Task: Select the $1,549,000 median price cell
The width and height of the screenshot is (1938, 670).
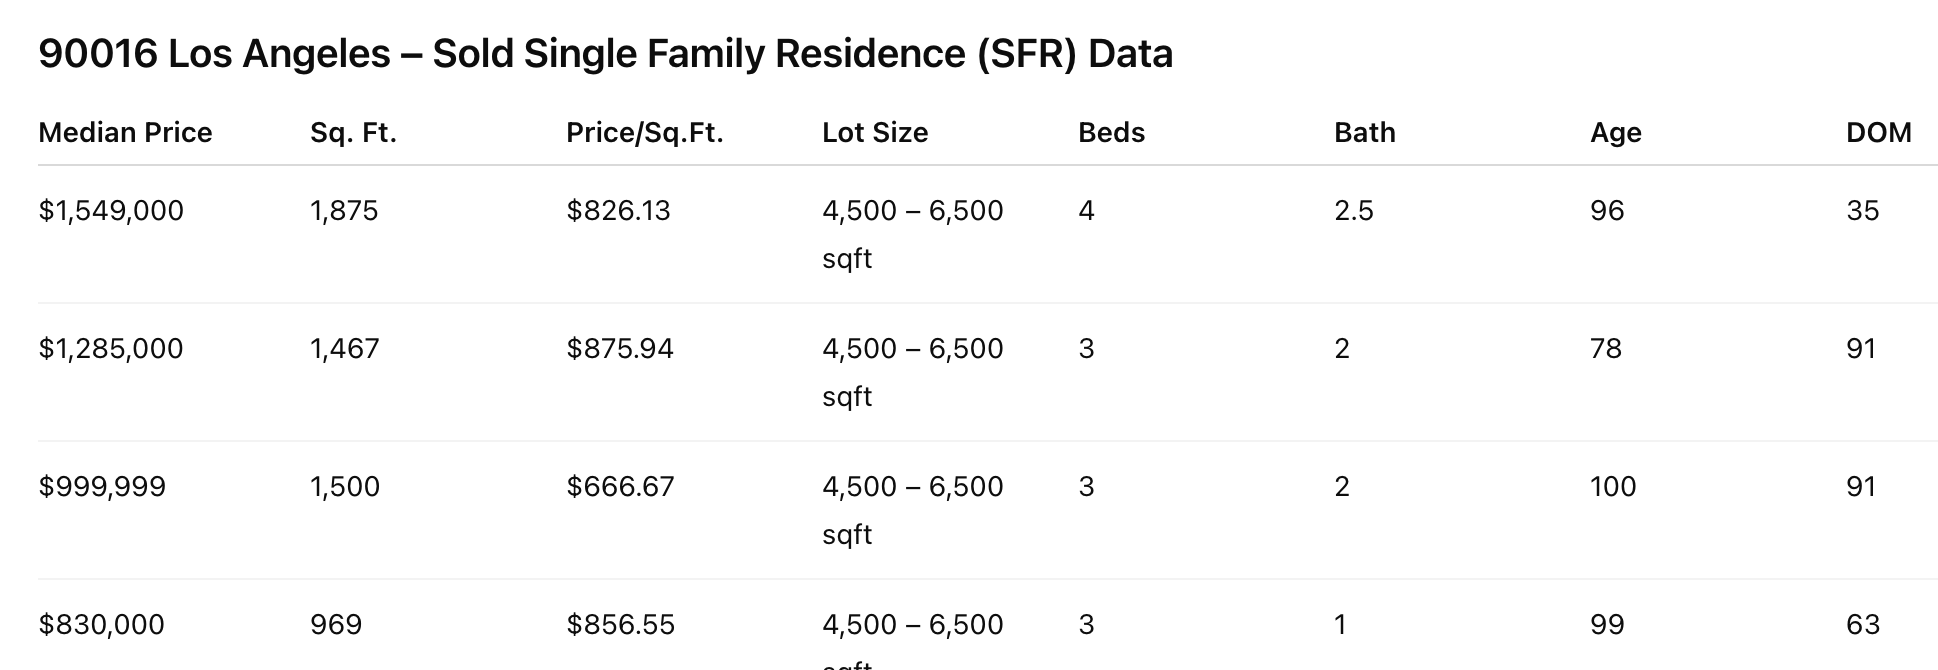Action: [x=111, y=211]
